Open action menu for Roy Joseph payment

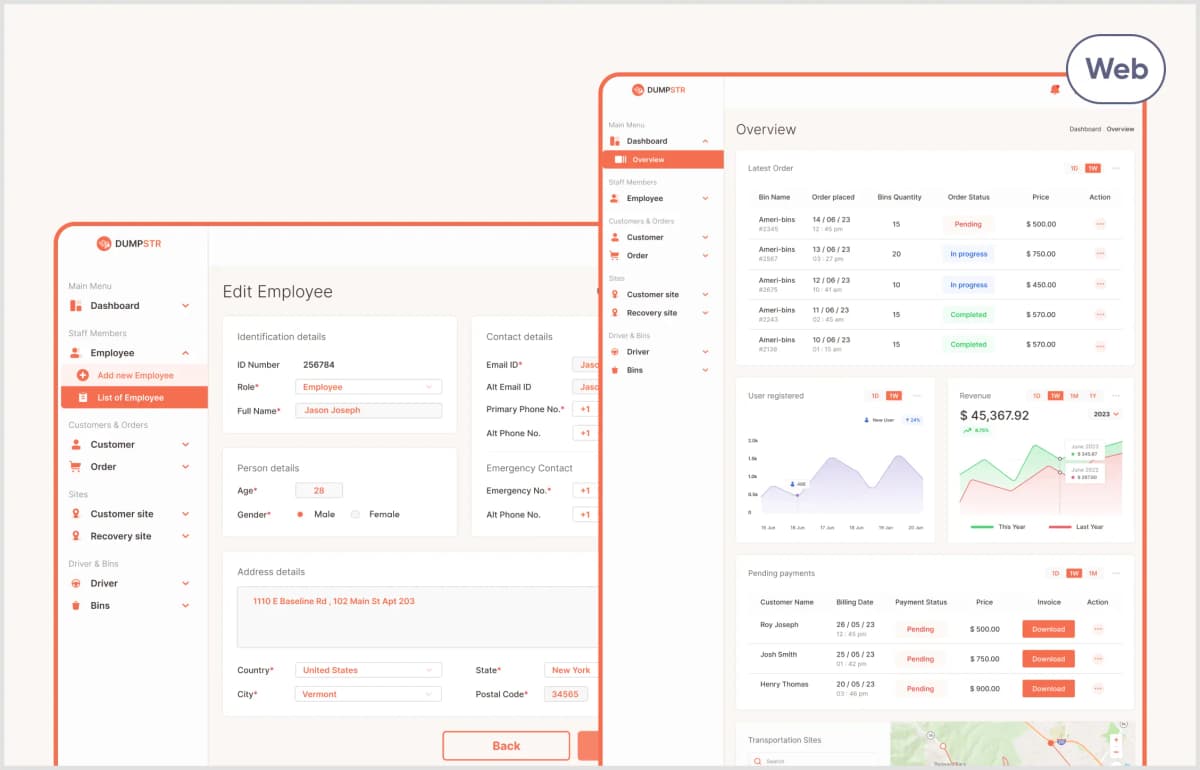pos(1098,629)
